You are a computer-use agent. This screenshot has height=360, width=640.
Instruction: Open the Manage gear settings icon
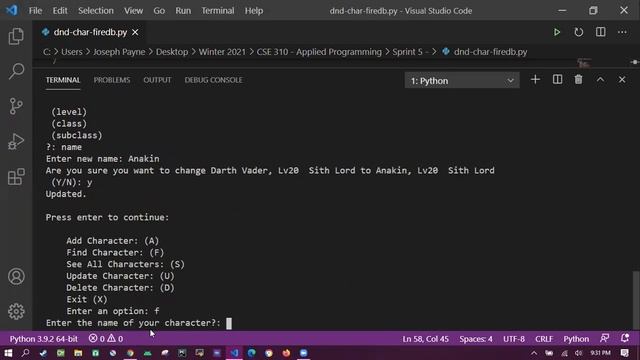16,311
